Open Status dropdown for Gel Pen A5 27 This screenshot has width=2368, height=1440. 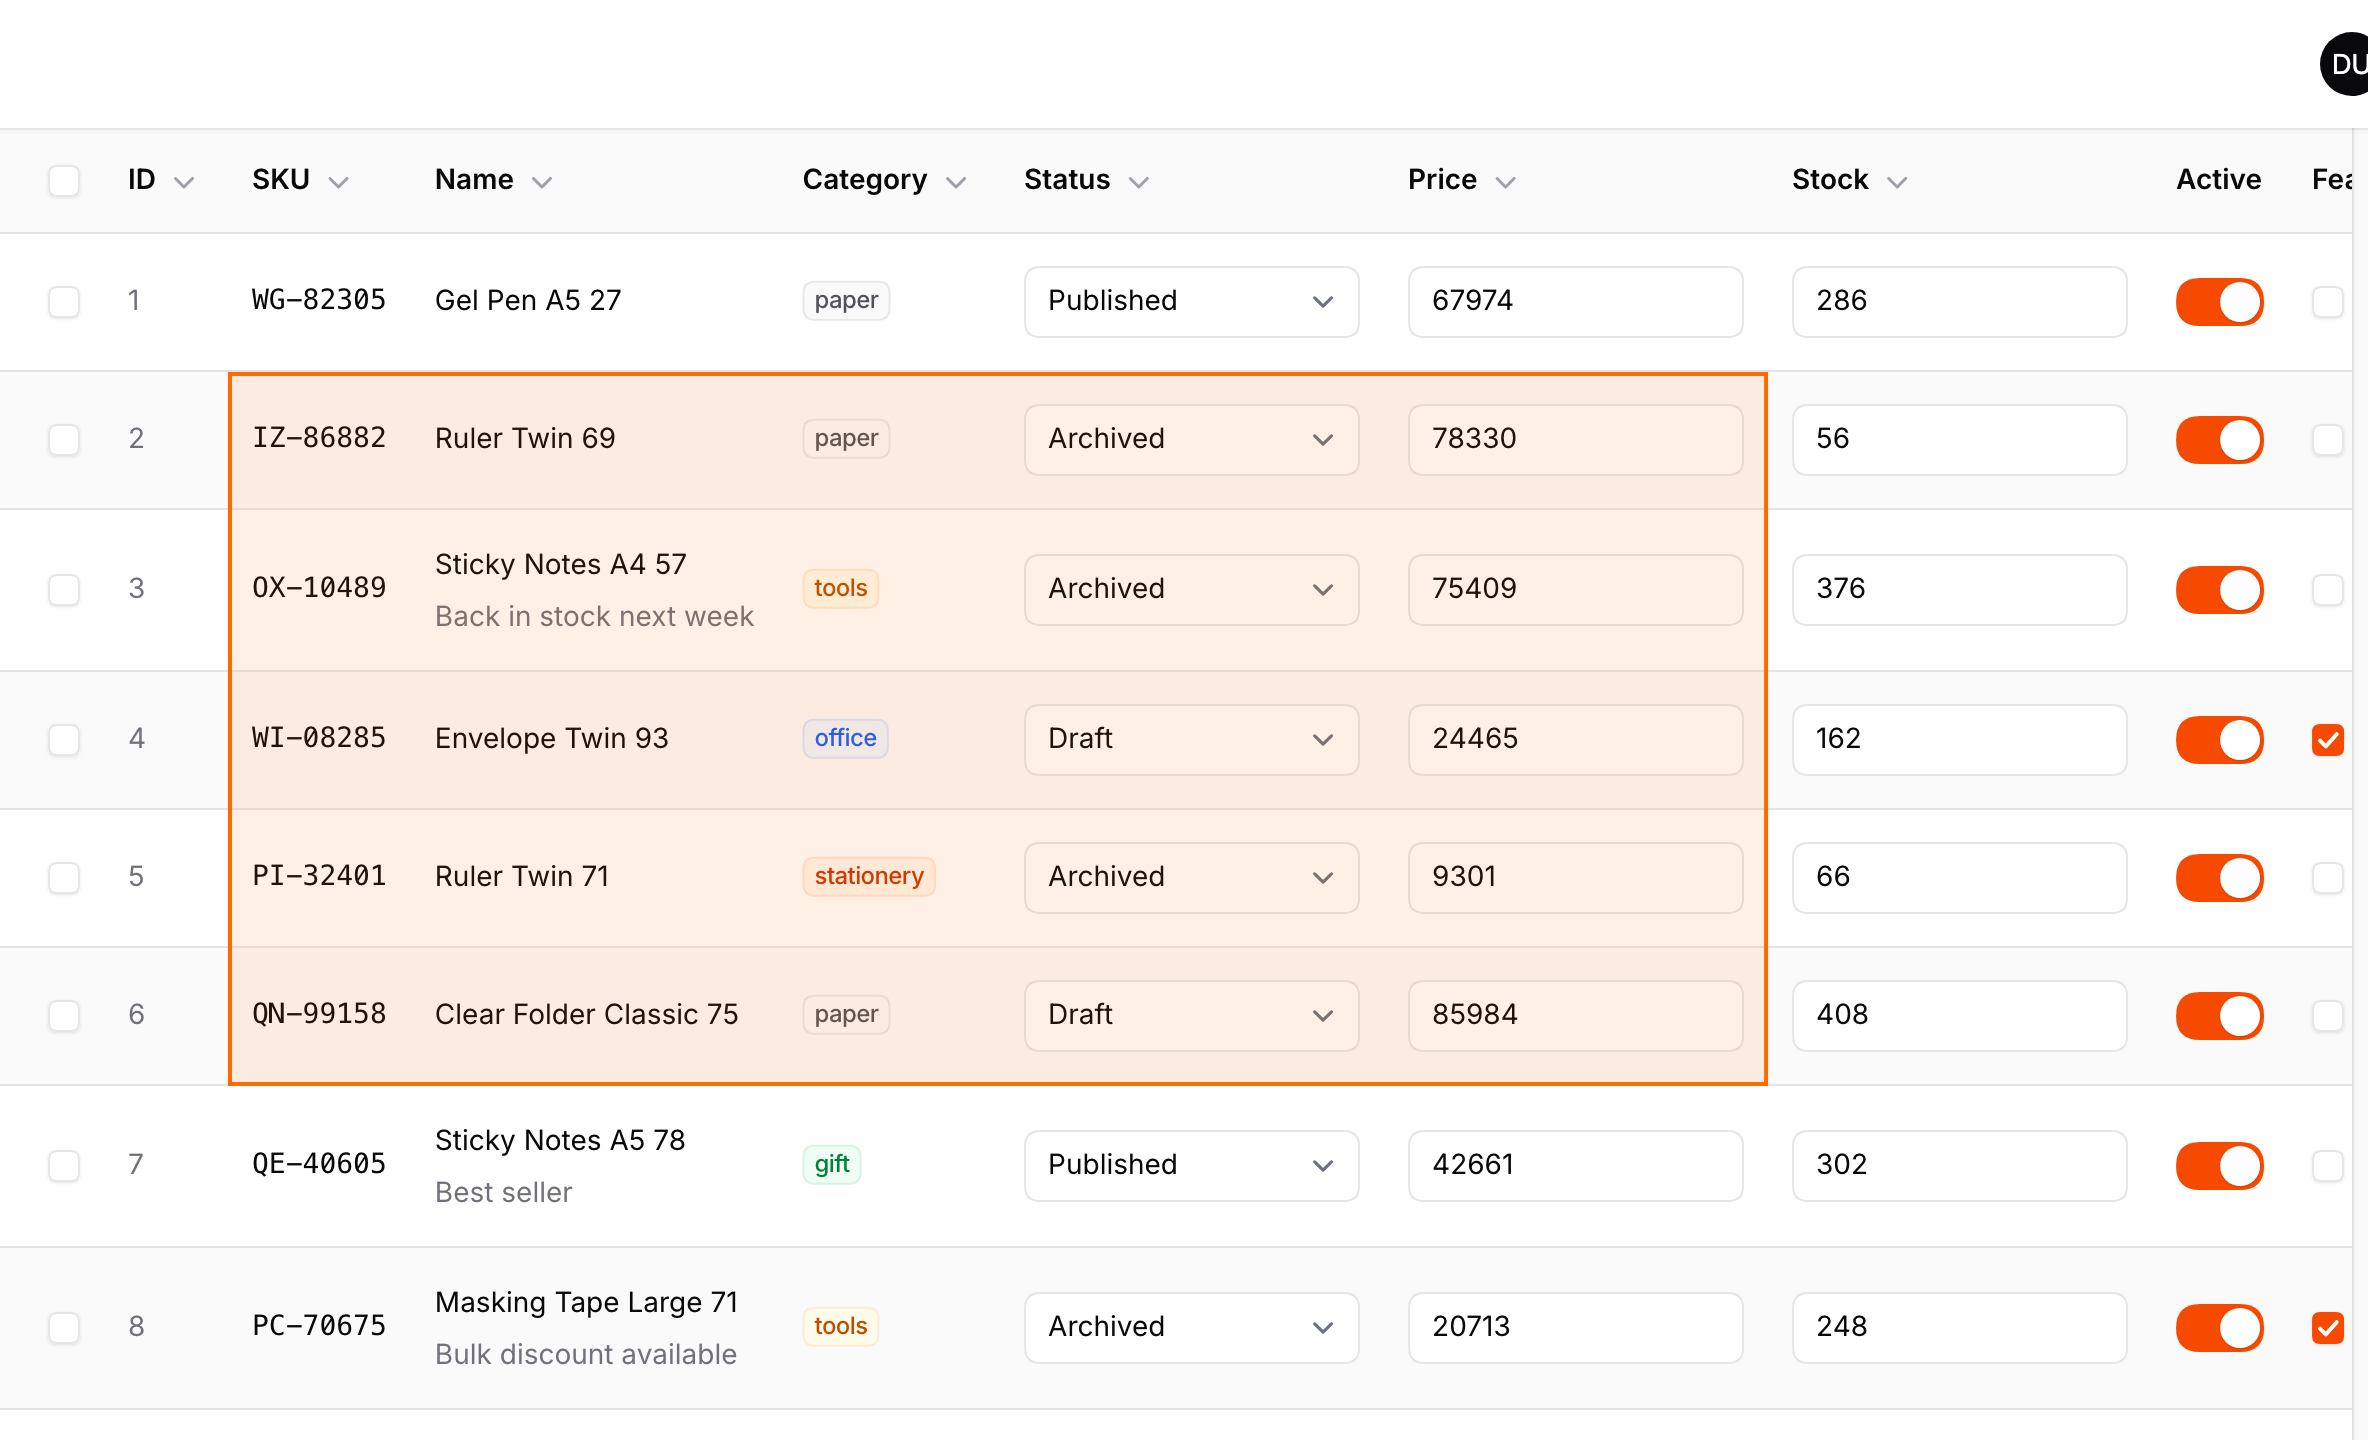(1191, 301)
